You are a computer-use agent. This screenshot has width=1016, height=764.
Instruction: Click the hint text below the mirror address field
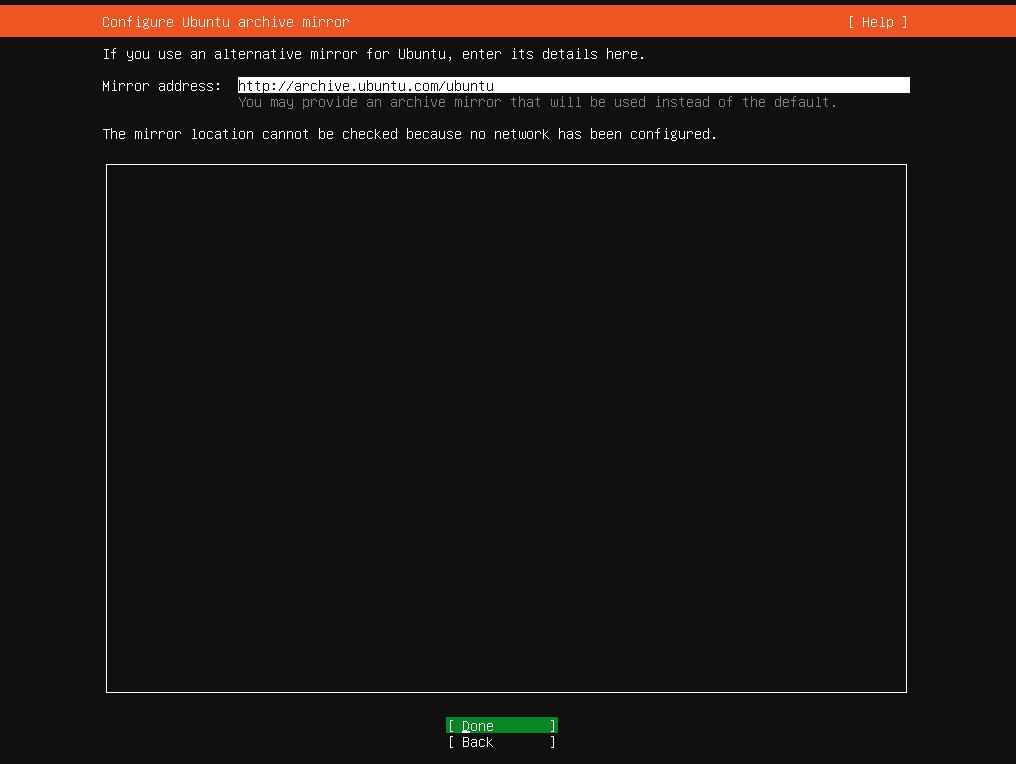[x=537, y=102]
